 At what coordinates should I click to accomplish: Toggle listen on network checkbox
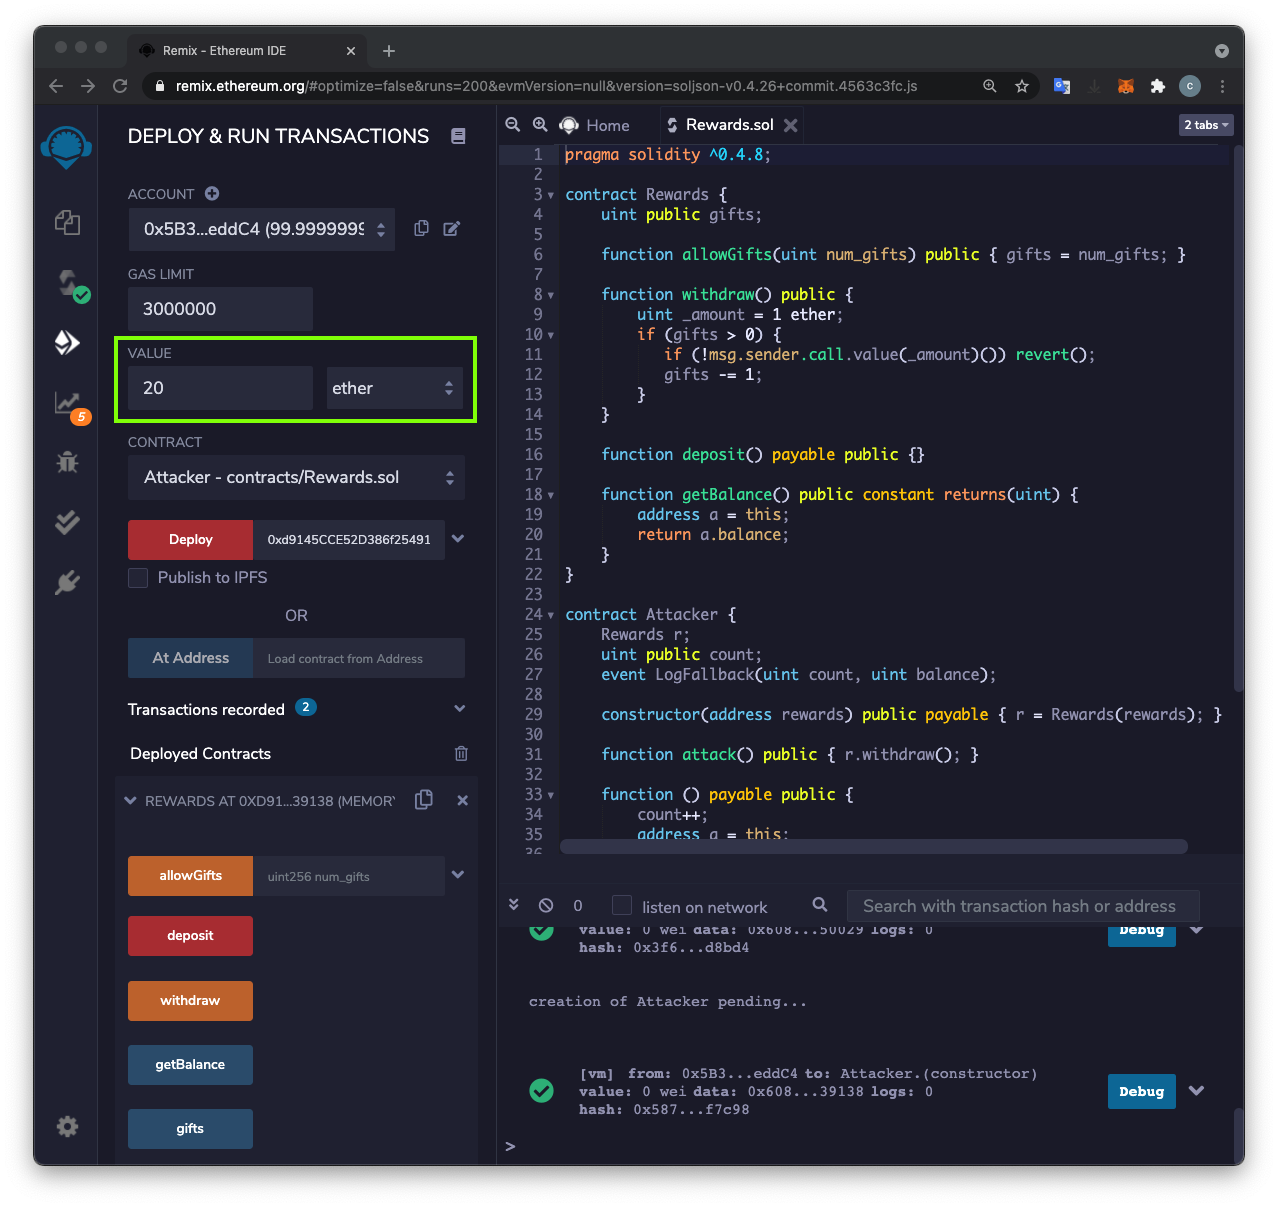click(x=622, y=905)
